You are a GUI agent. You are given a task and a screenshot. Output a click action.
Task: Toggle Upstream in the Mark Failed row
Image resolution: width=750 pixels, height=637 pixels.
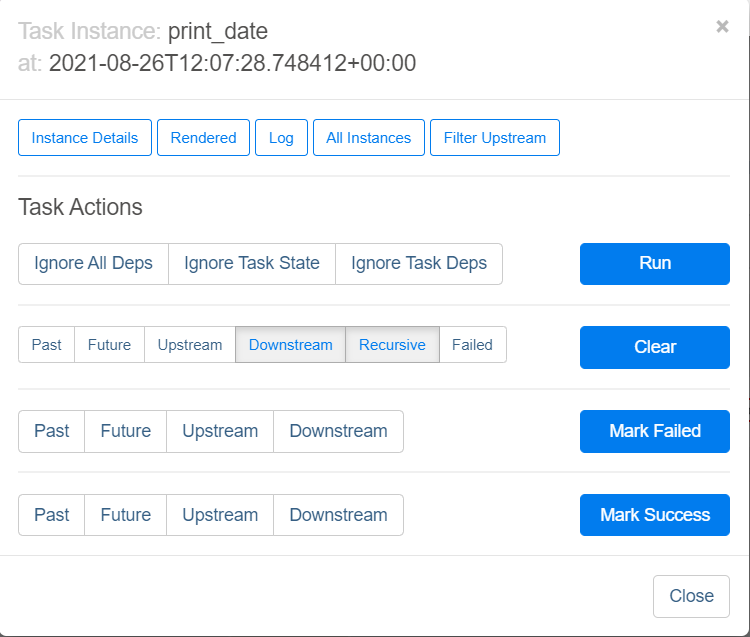pos(220,431)
